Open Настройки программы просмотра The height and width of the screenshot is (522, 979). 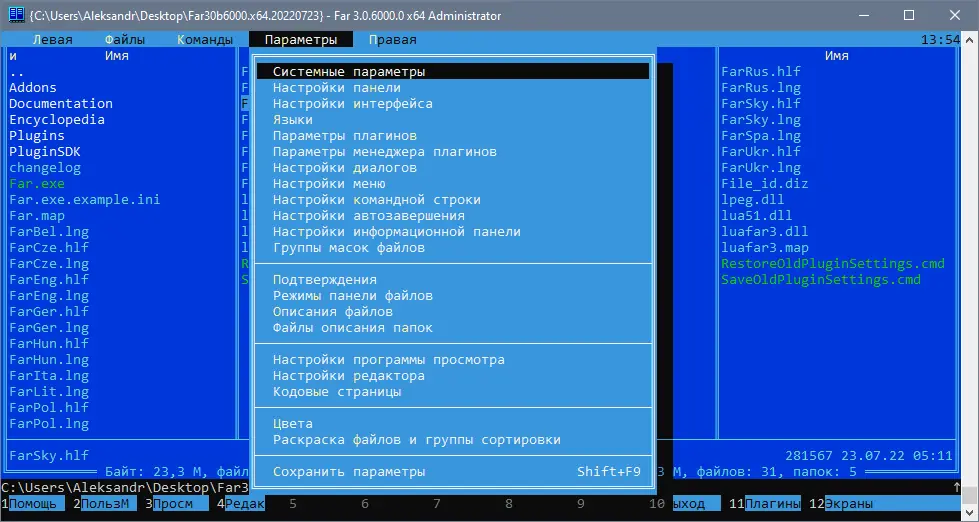click(453, 360)
